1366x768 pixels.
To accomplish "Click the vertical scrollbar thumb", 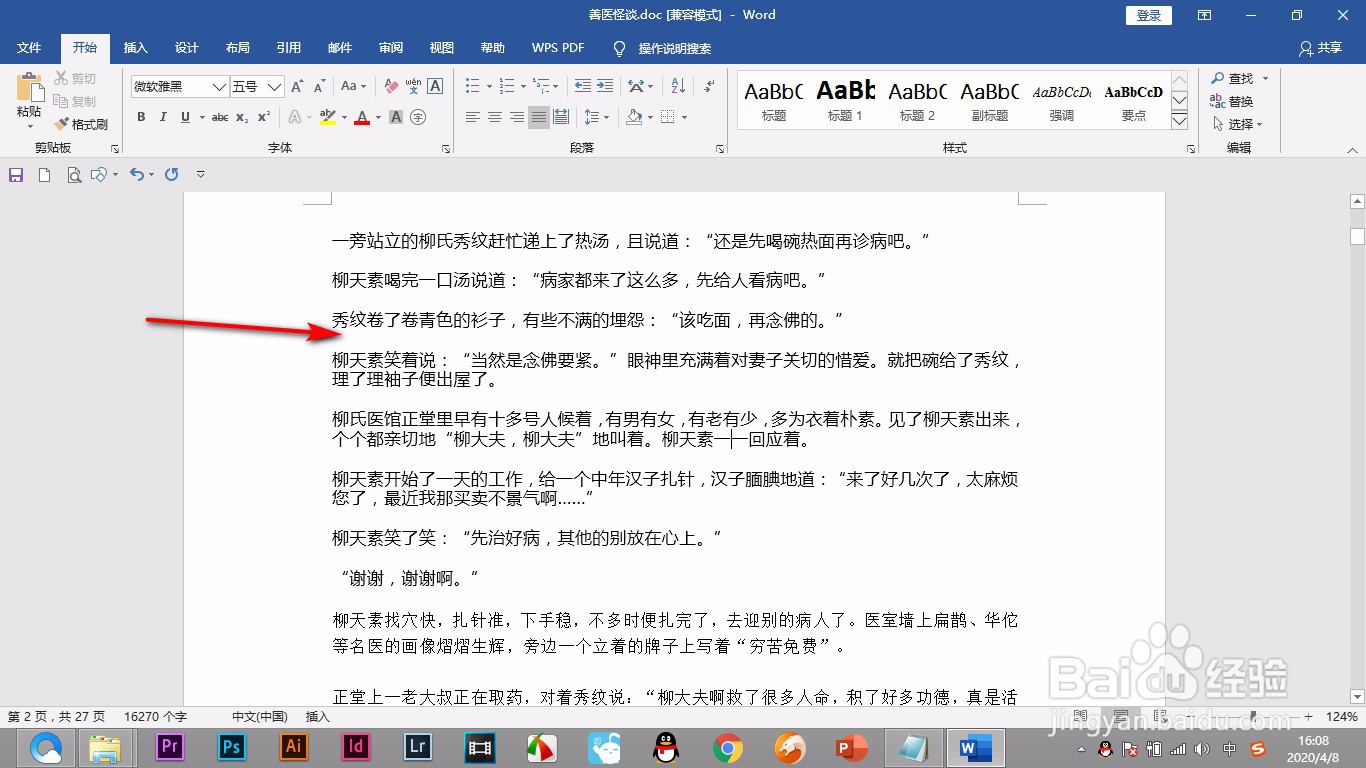I will (1357, 237).
